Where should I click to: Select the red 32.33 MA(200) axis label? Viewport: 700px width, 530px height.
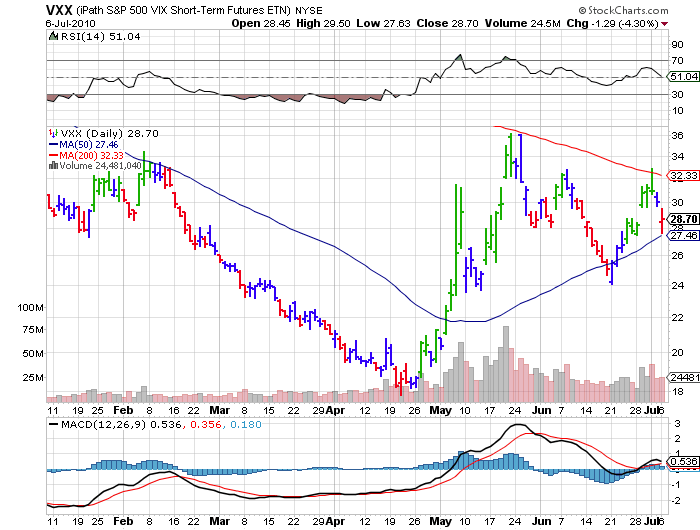[683, 175]
